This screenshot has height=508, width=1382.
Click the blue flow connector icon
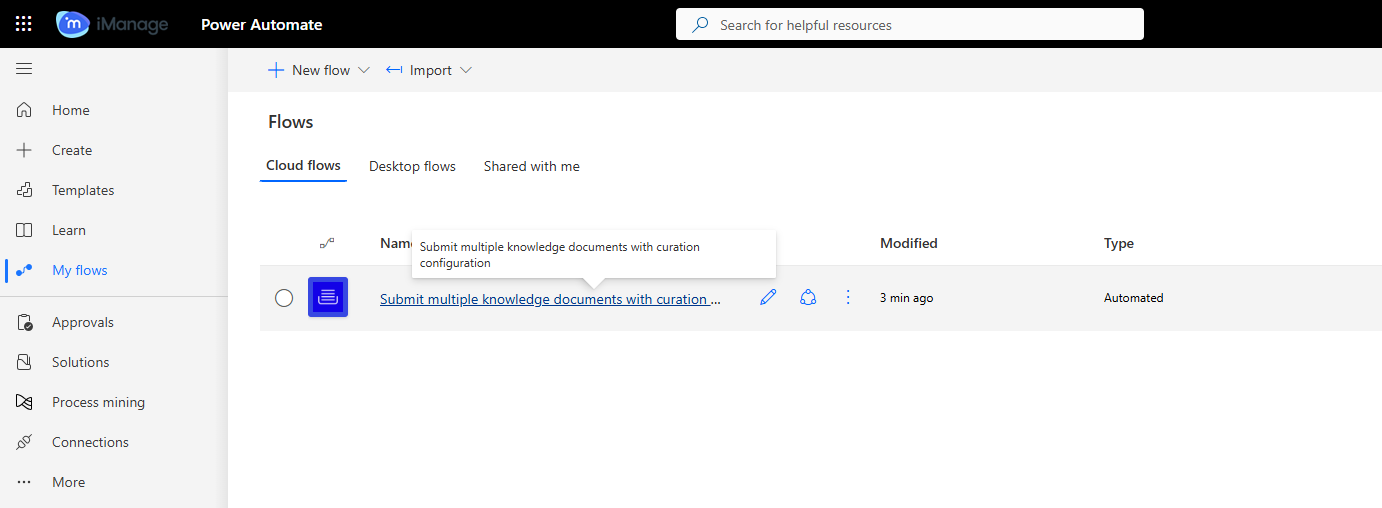click(328, 297)
